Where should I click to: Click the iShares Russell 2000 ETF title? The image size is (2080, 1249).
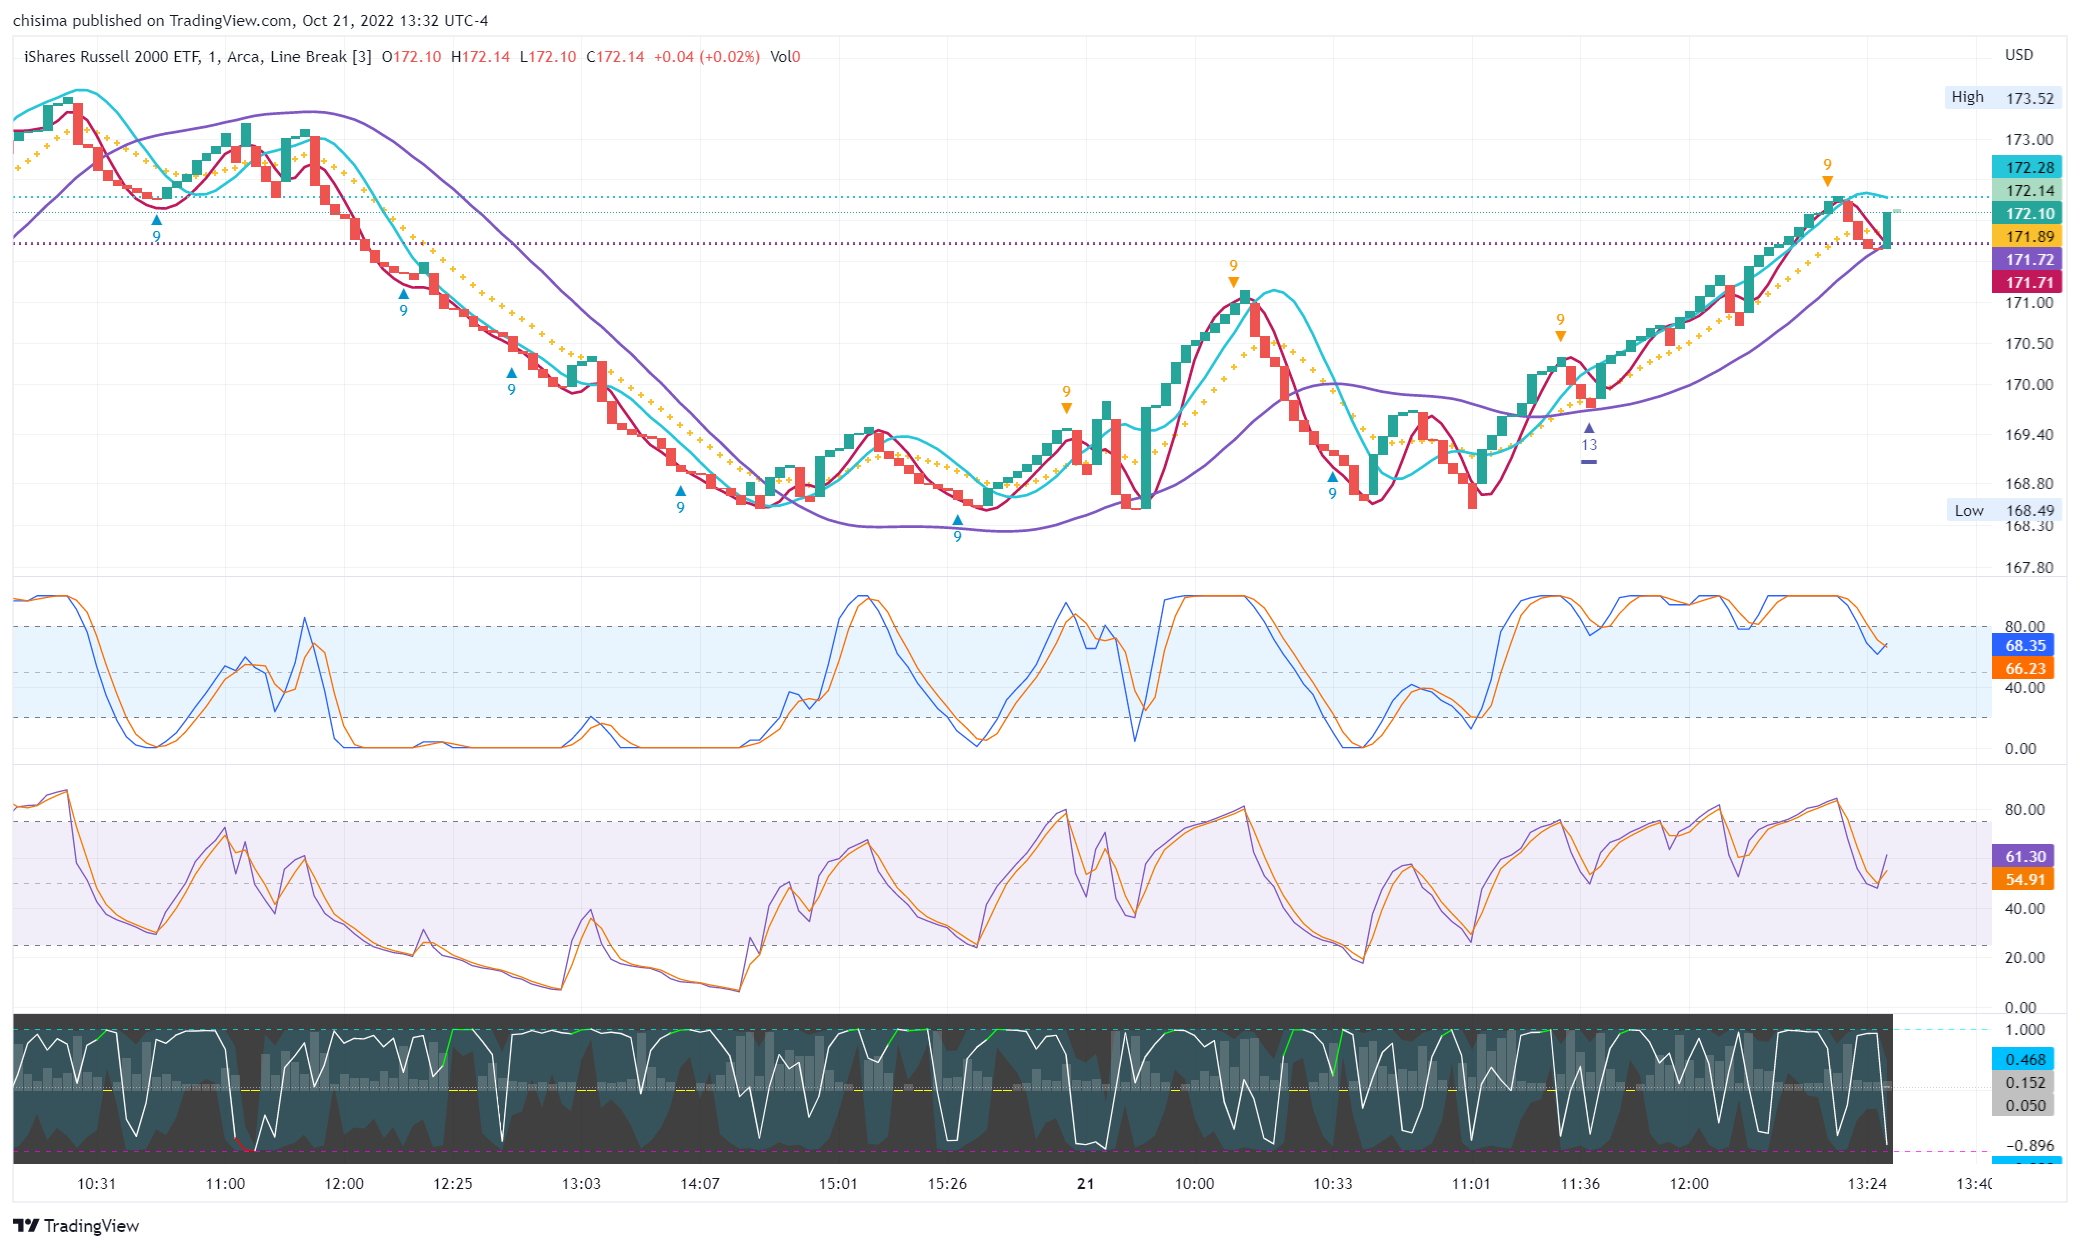[x=112, y=57]
